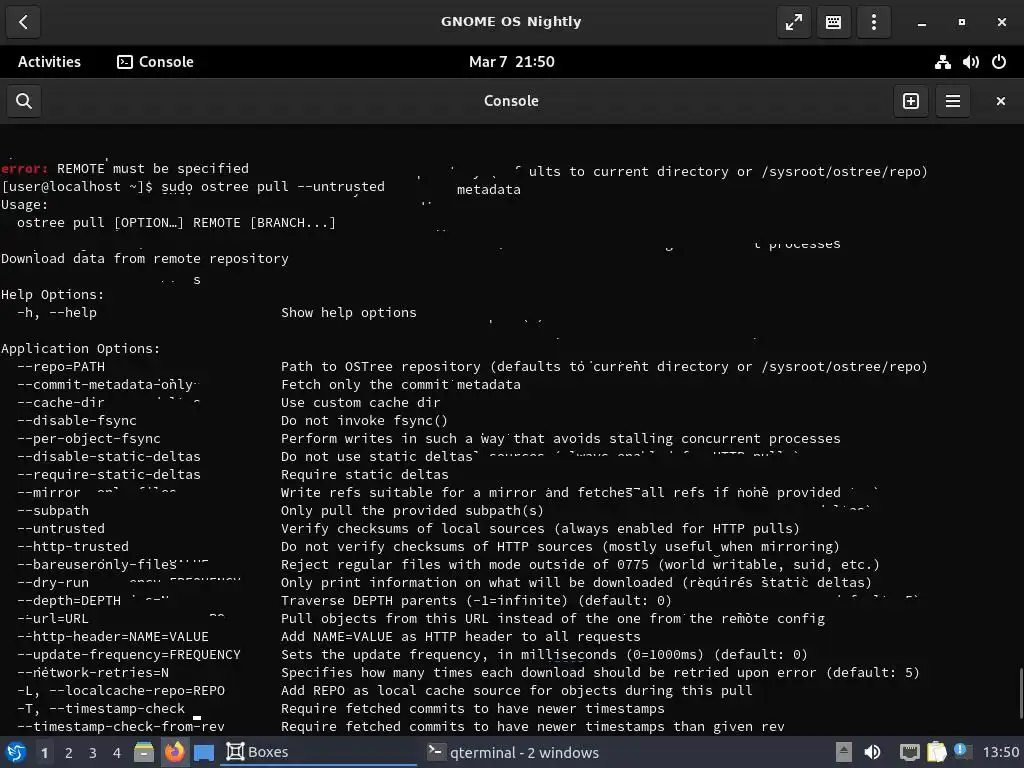The height and width of the screenshot is (768, 1024).
Task: Toggle fullscreen for the GNOME OS Nightly box
Action: point(793,22)
